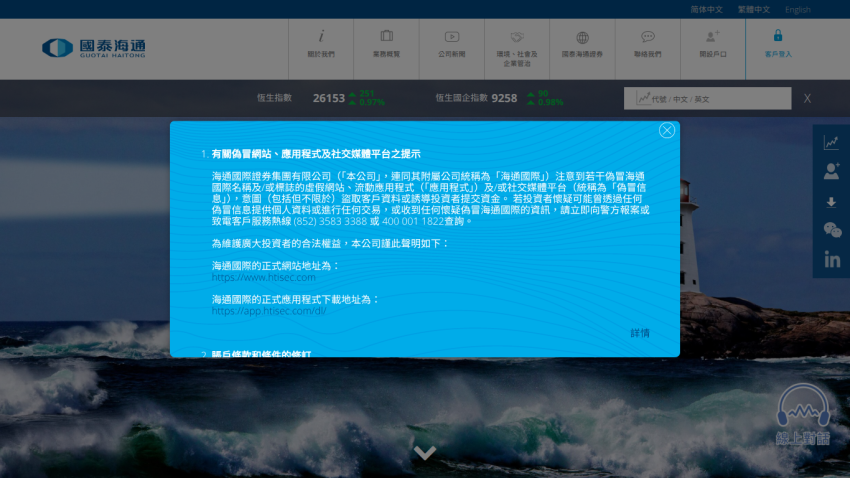Switch language to English
Image resolution: width=850 pixels, height=478 pixels.
click(797, 10)
